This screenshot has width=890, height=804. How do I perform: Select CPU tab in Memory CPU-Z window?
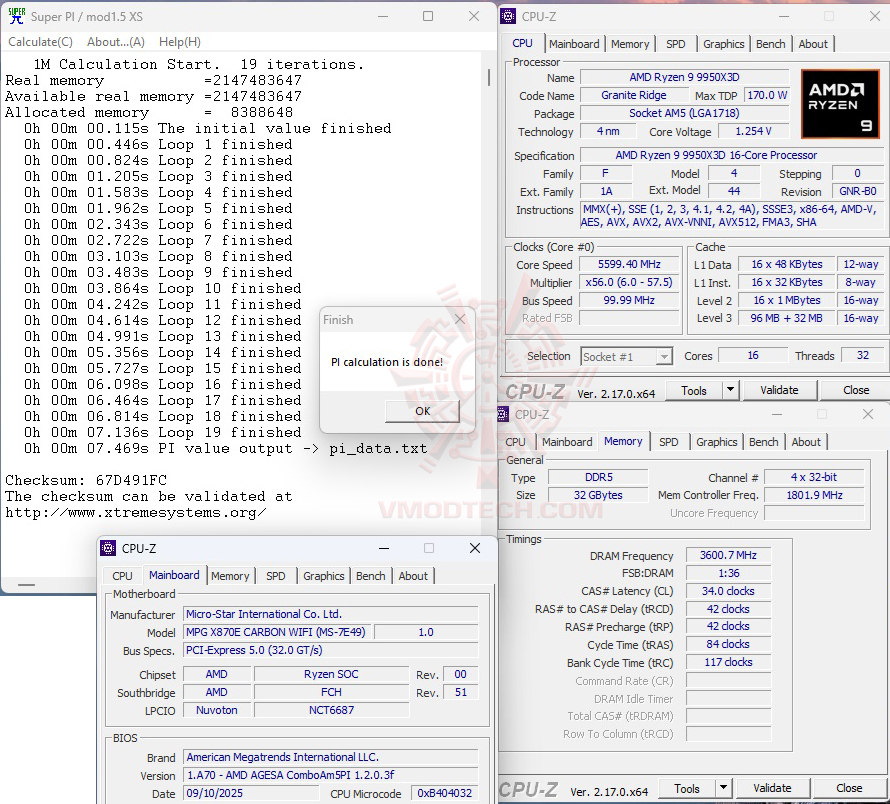(x=515, y=442)
